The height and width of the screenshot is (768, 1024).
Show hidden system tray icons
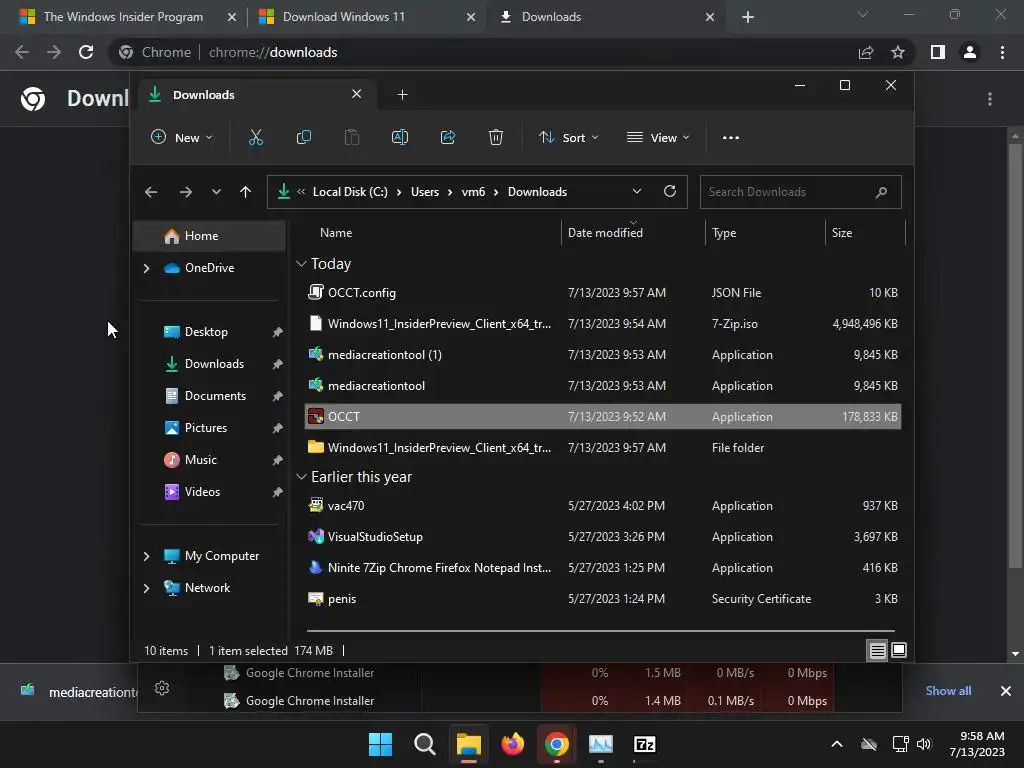click(x=837, y=744)
